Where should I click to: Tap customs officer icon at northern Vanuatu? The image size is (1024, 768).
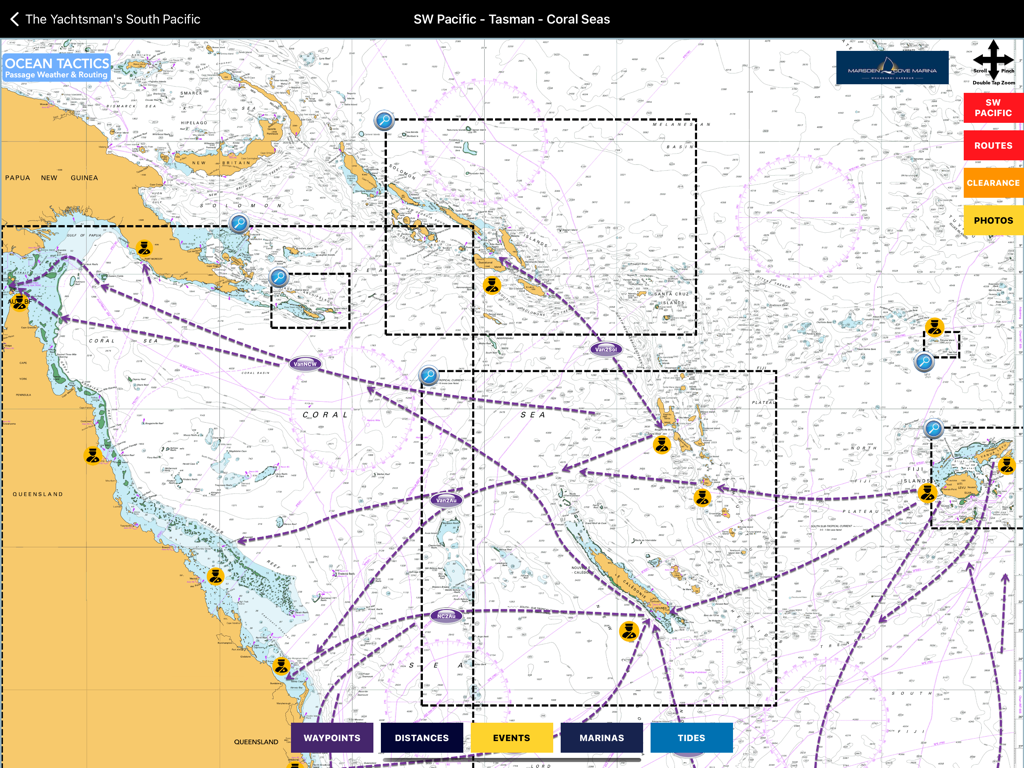click(x=662, y=445)
